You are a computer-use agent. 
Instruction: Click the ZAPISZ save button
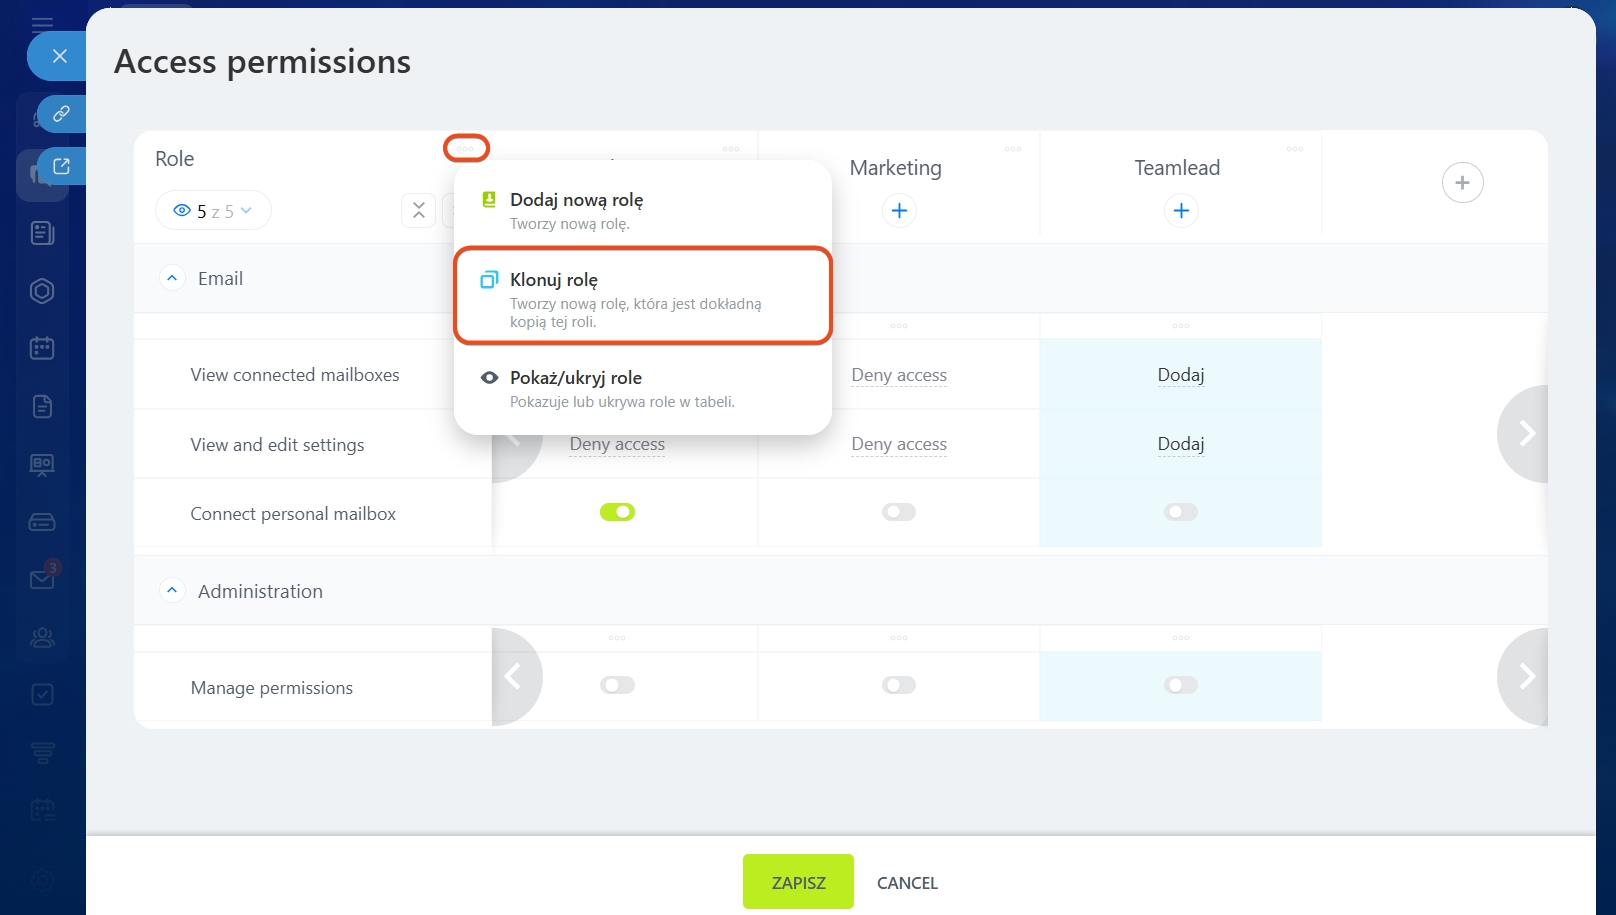798,882
